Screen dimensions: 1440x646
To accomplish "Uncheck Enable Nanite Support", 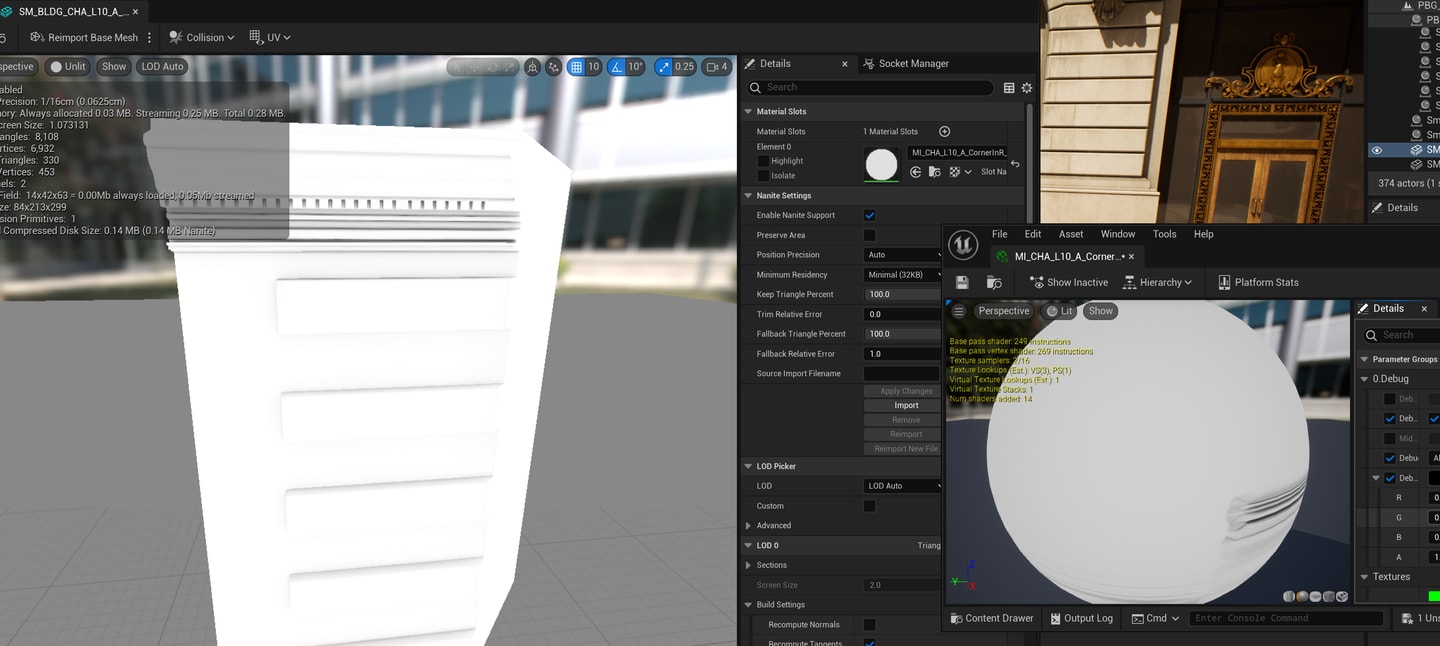I will click(x=869, y=215).
